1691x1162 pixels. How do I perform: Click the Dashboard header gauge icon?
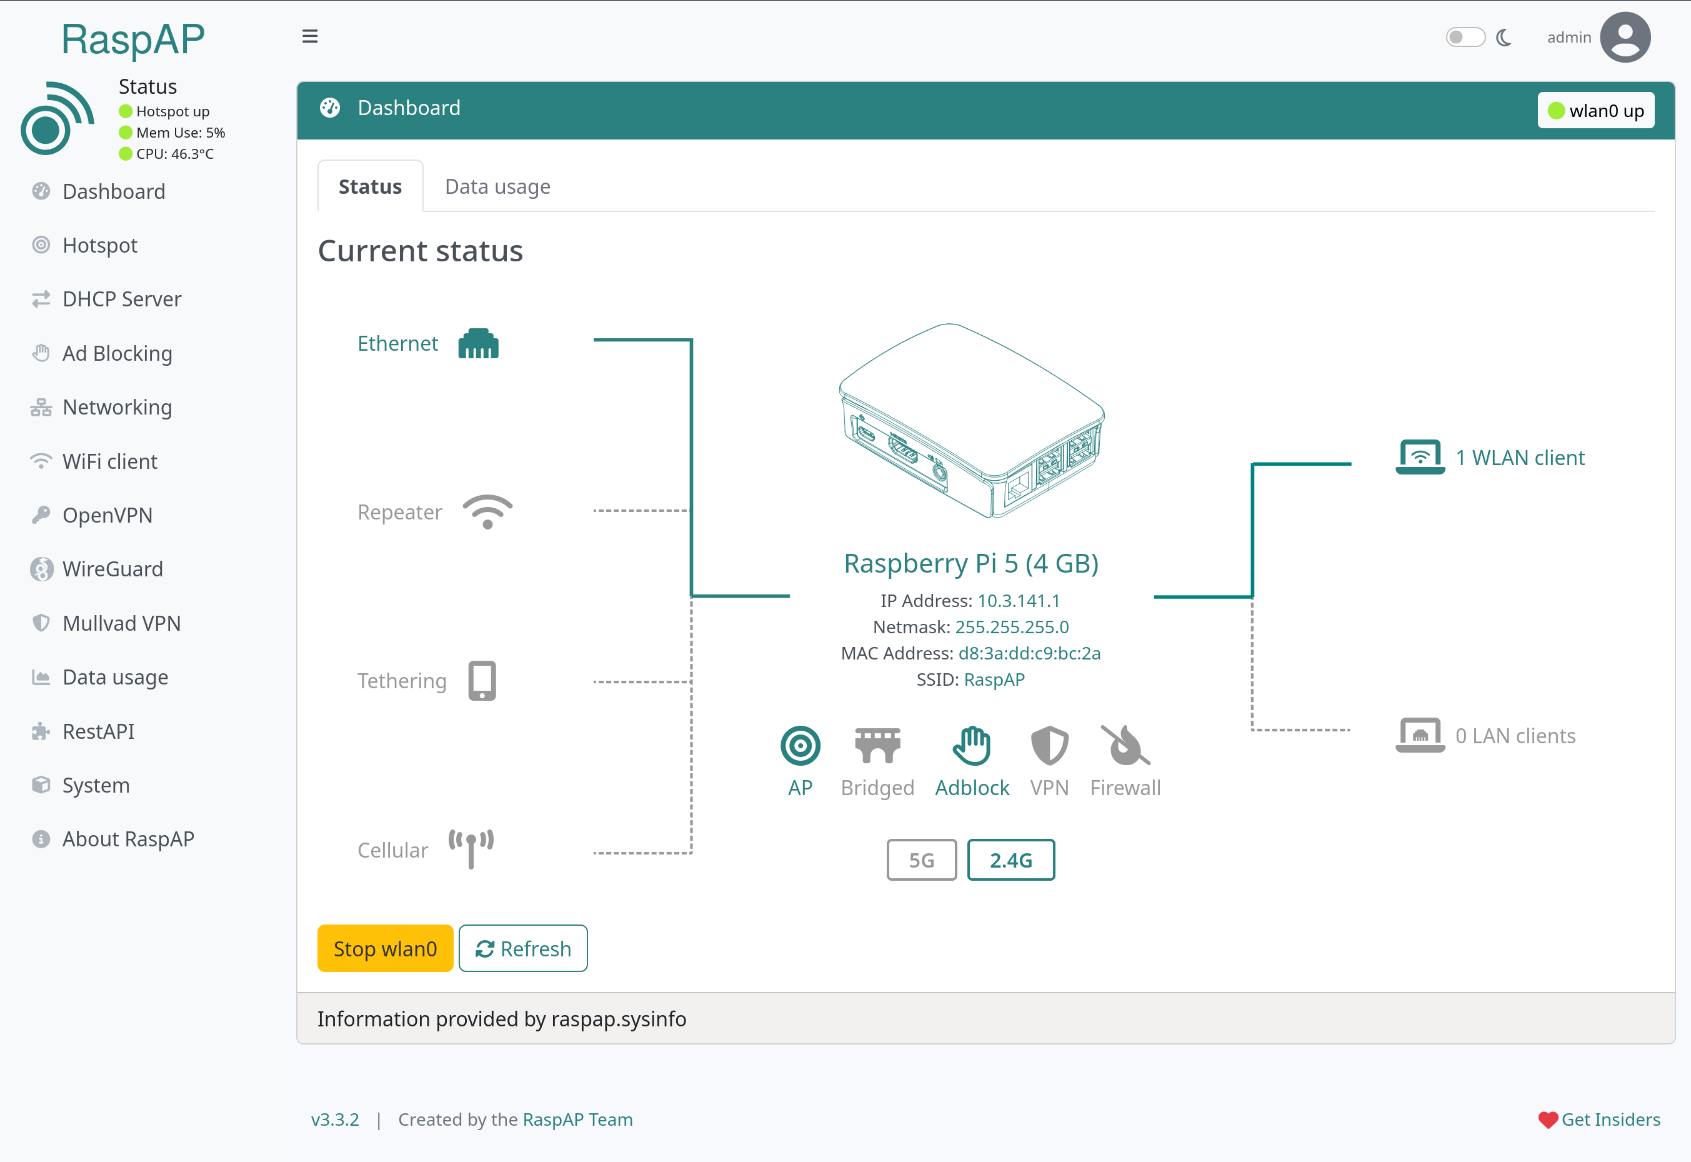(330, 108)
